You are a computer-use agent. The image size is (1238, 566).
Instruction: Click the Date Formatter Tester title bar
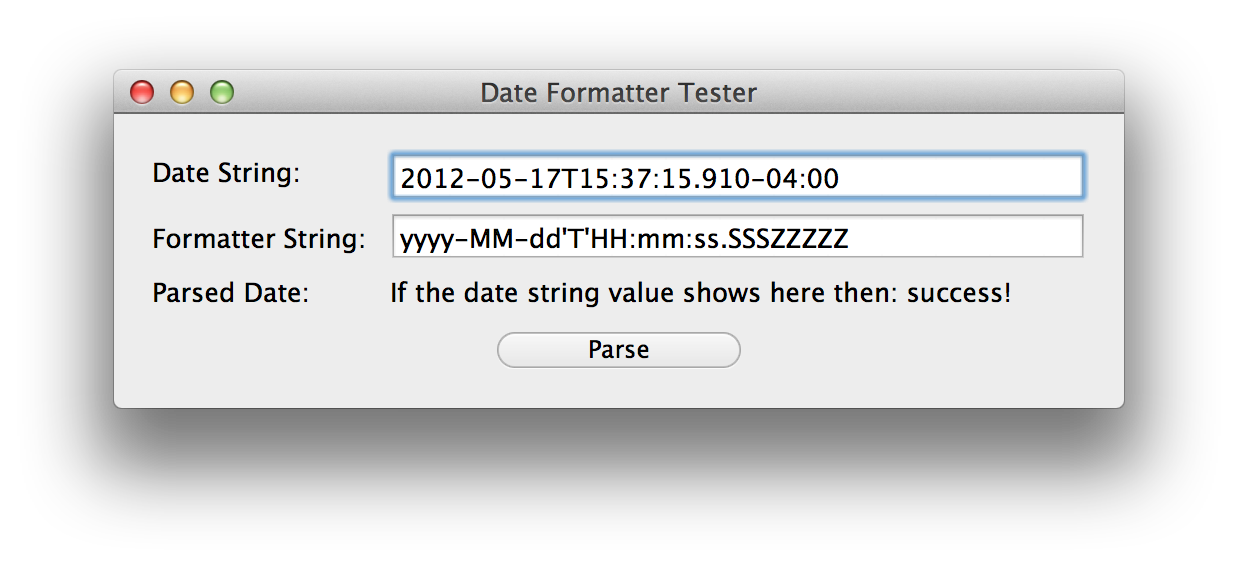pos(618,93)
